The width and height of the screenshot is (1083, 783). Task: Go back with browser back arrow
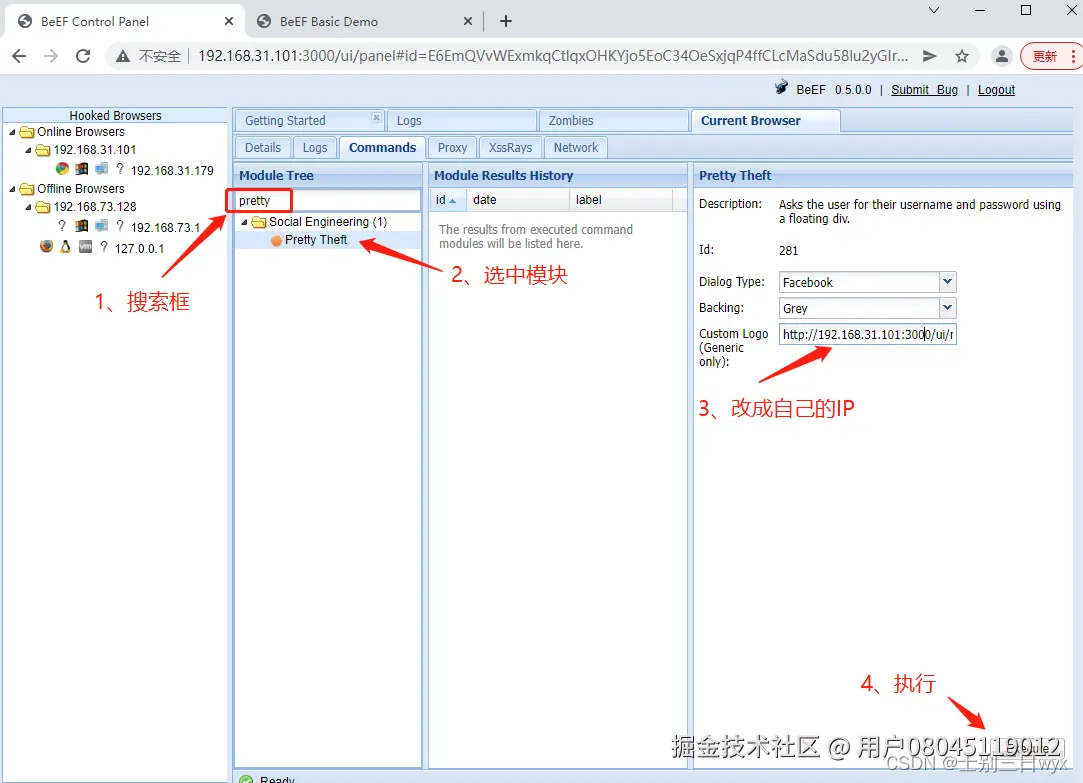pyautogui.click(x=19, y=56)
